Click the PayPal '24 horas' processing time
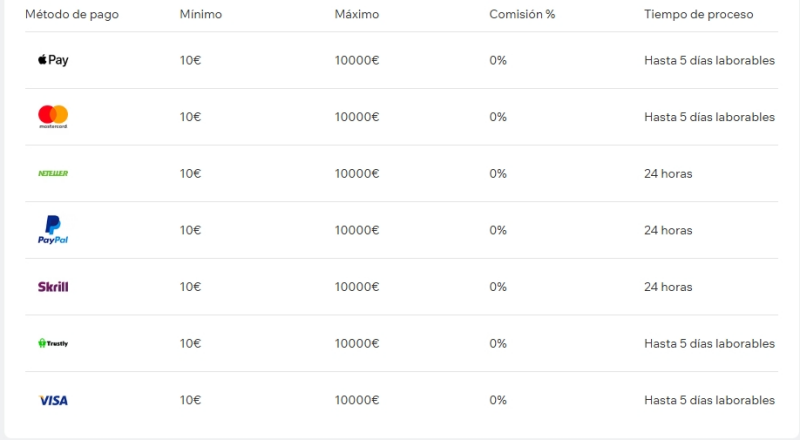 668,230
